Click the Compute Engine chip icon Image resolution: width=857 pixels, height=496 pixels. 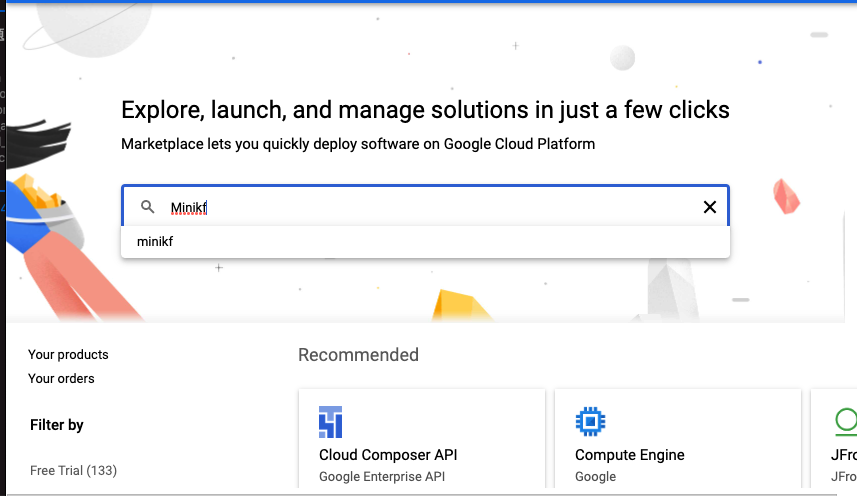click(591, 421)
